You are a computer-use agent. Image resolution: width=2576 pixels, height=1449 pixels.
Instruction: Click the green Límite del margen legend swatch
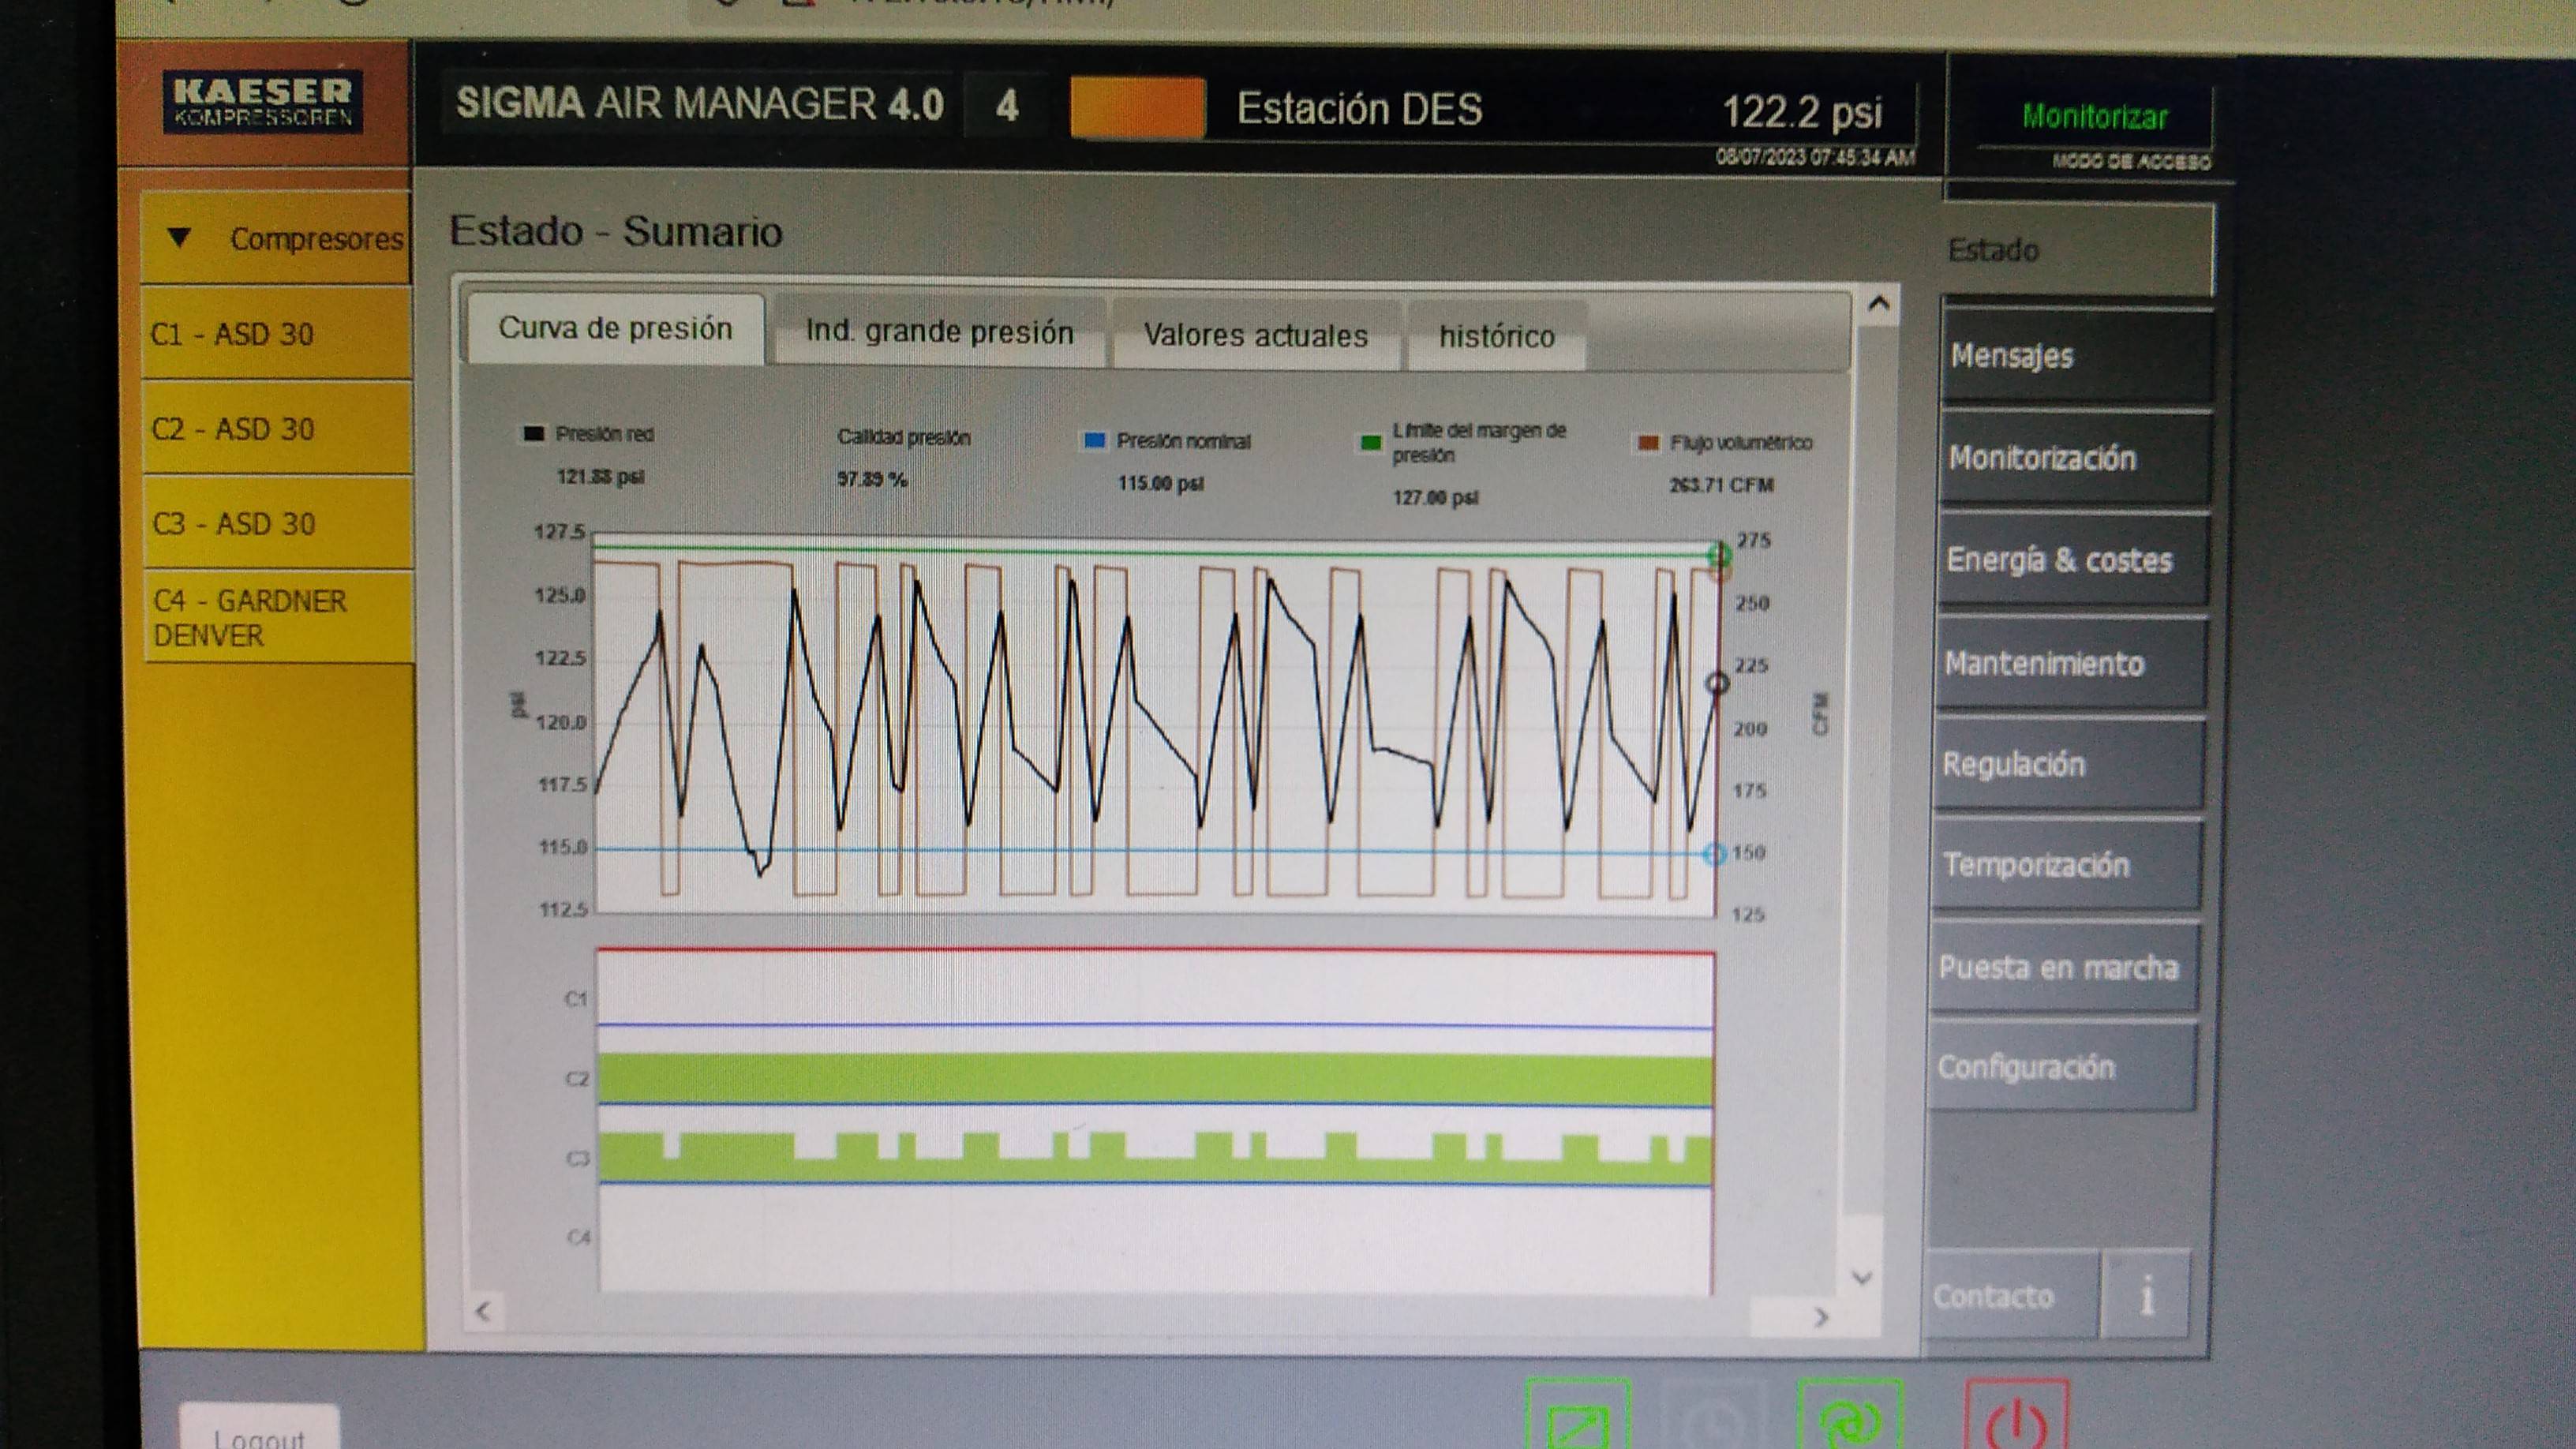(1371, 442)
